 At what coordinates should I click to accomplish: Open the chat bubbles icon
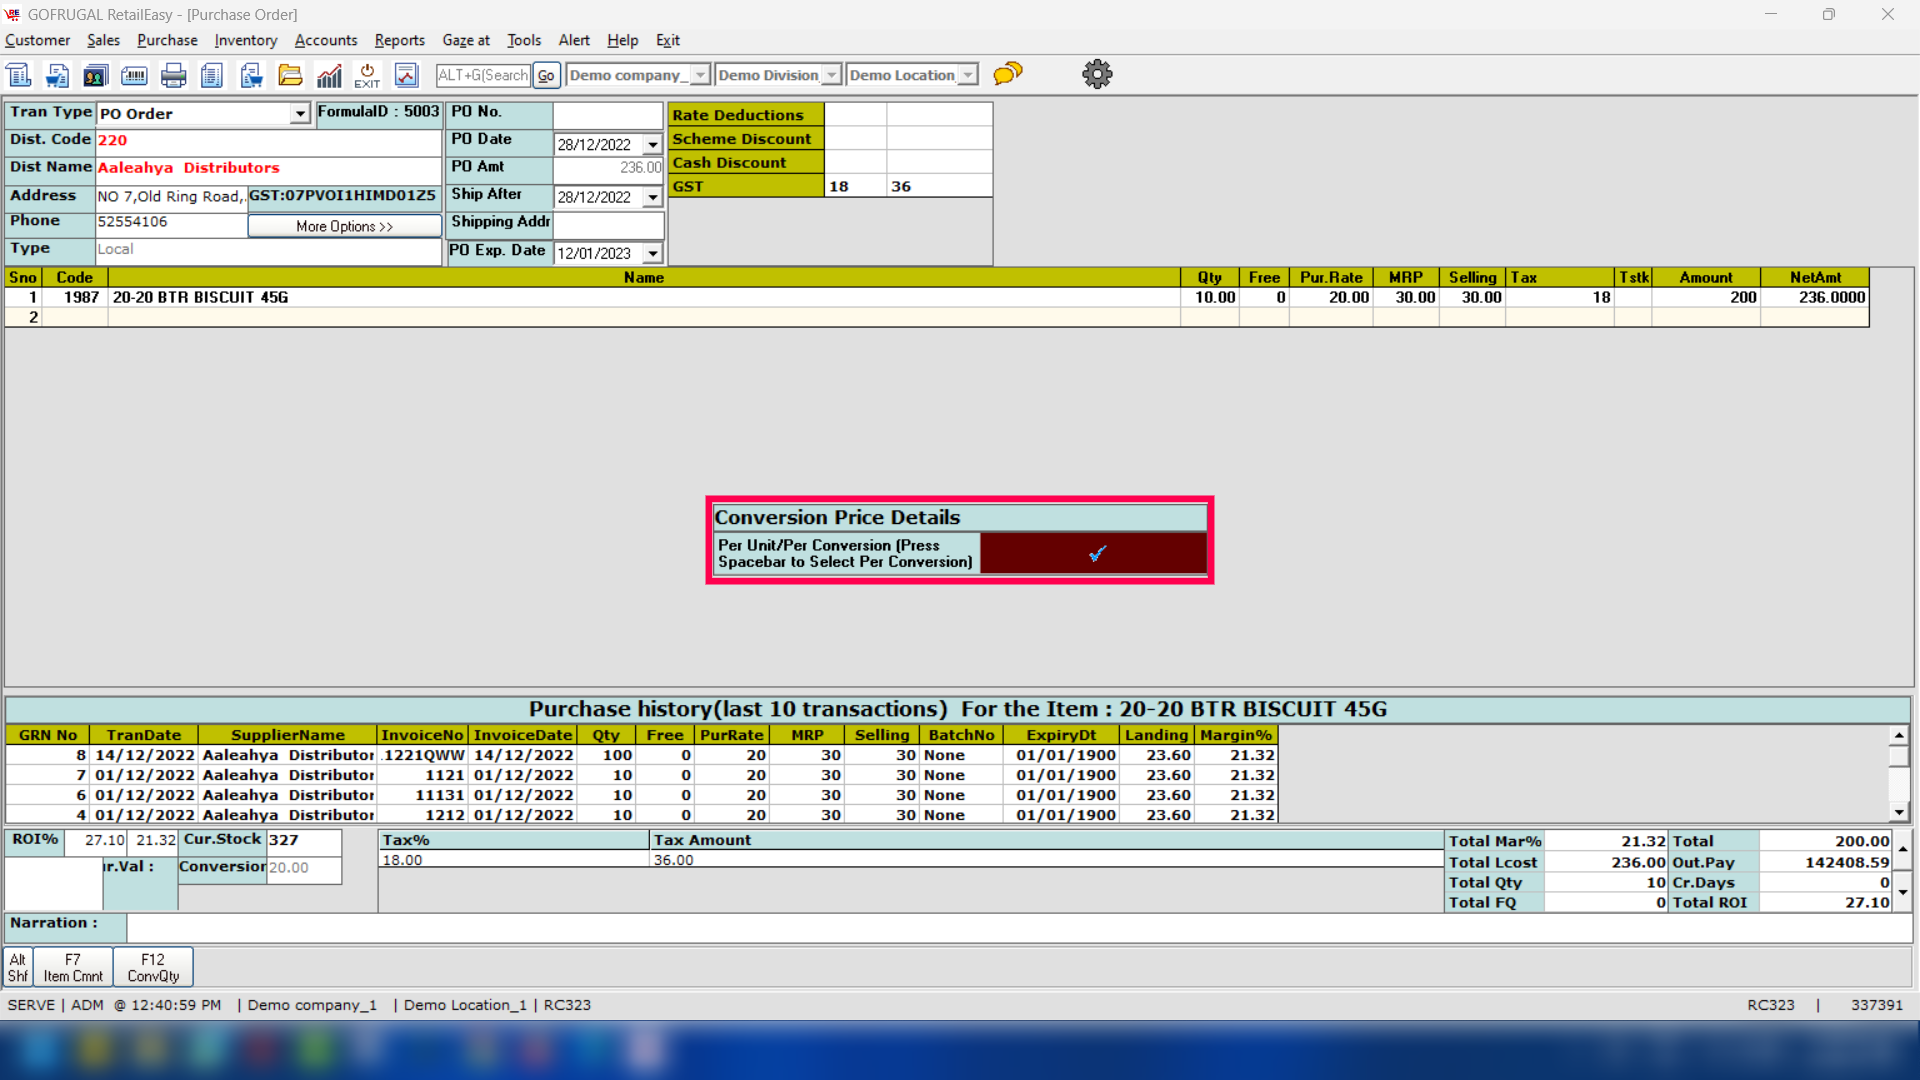coord(1008,74)
